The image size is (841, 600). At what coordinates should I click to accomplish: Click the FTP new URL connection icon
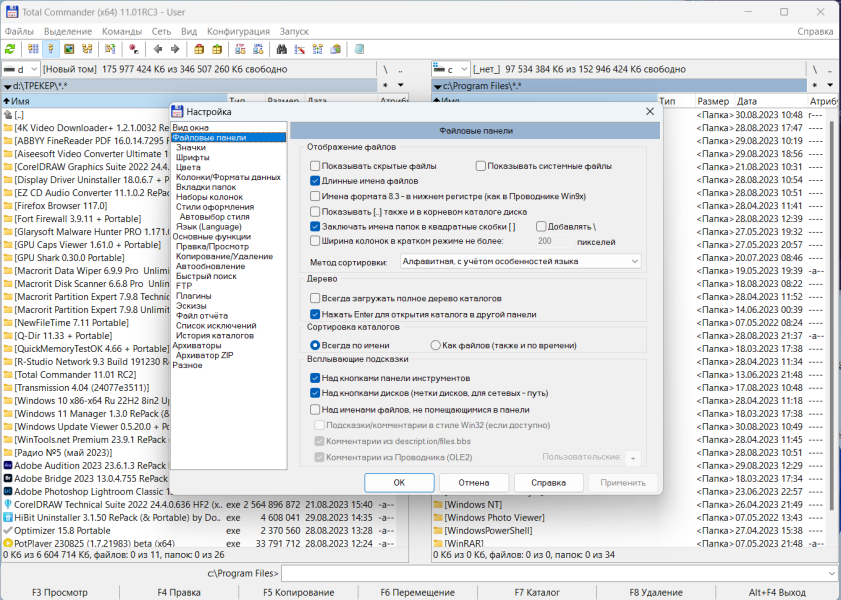click(x=258, y=49)
